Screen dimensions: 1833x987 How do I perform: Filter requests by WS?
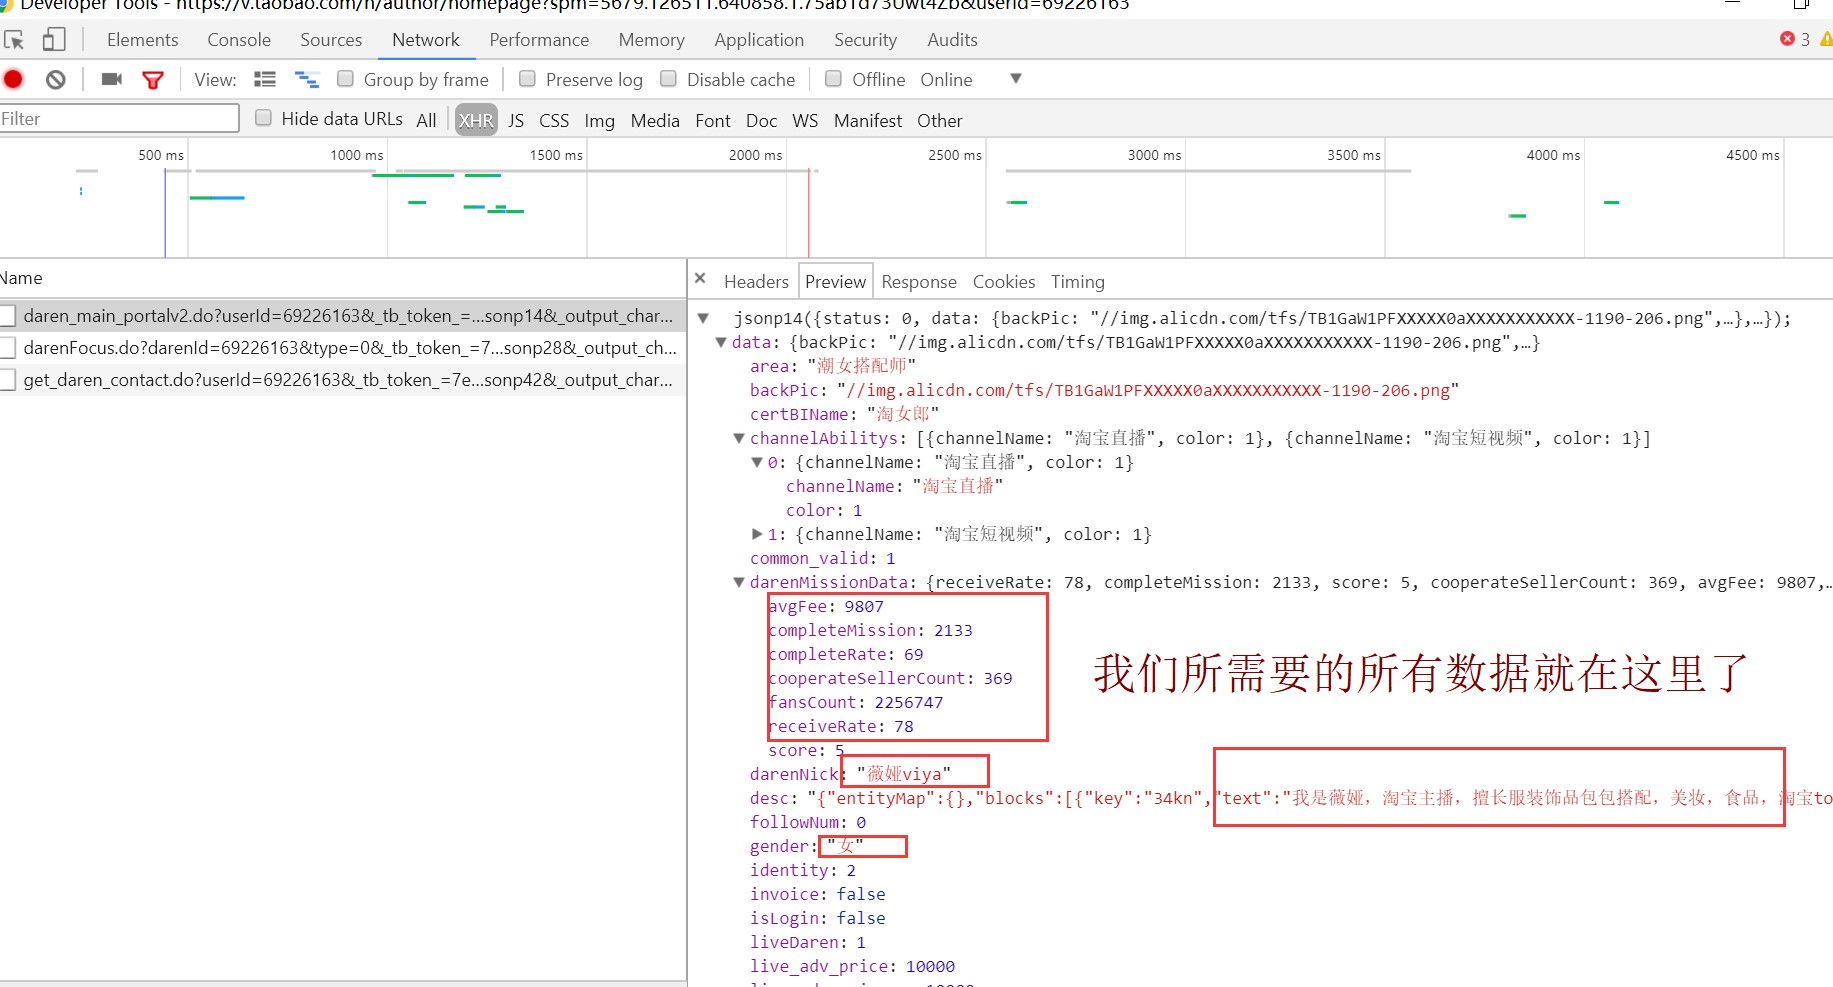tap(805, 120)
